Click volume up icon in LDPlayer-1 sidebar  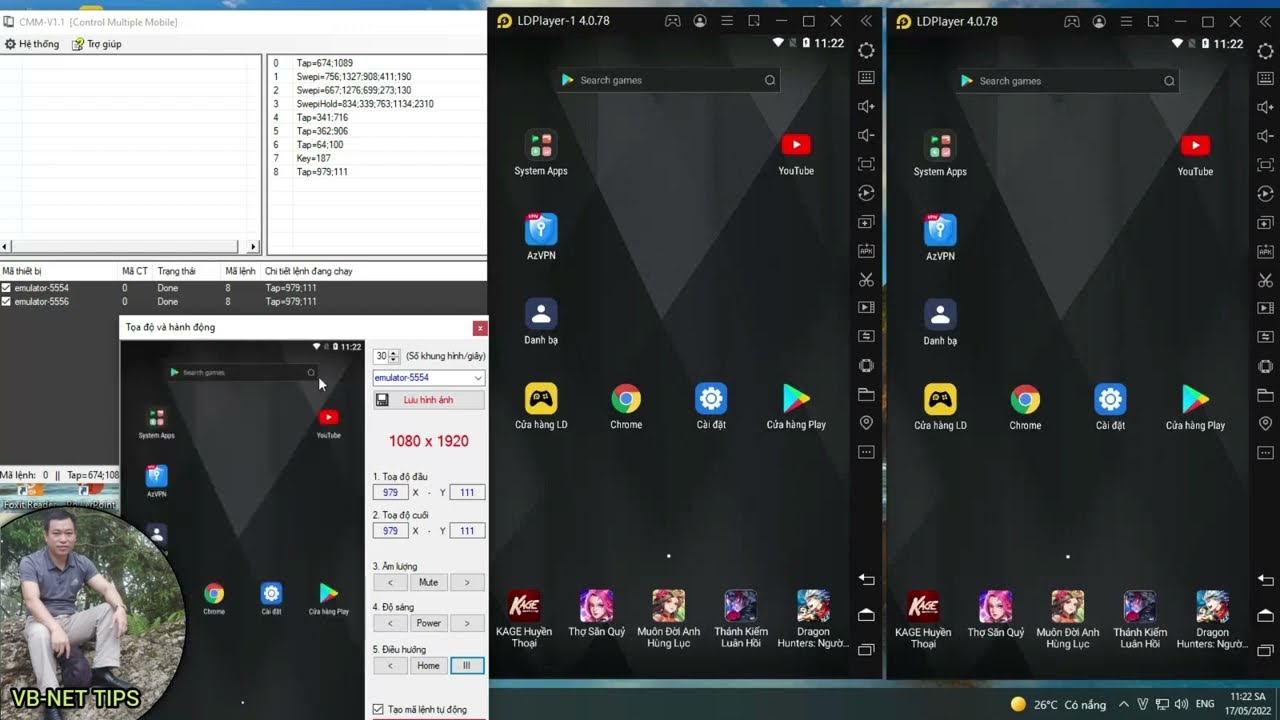click(x=866, y=106)
